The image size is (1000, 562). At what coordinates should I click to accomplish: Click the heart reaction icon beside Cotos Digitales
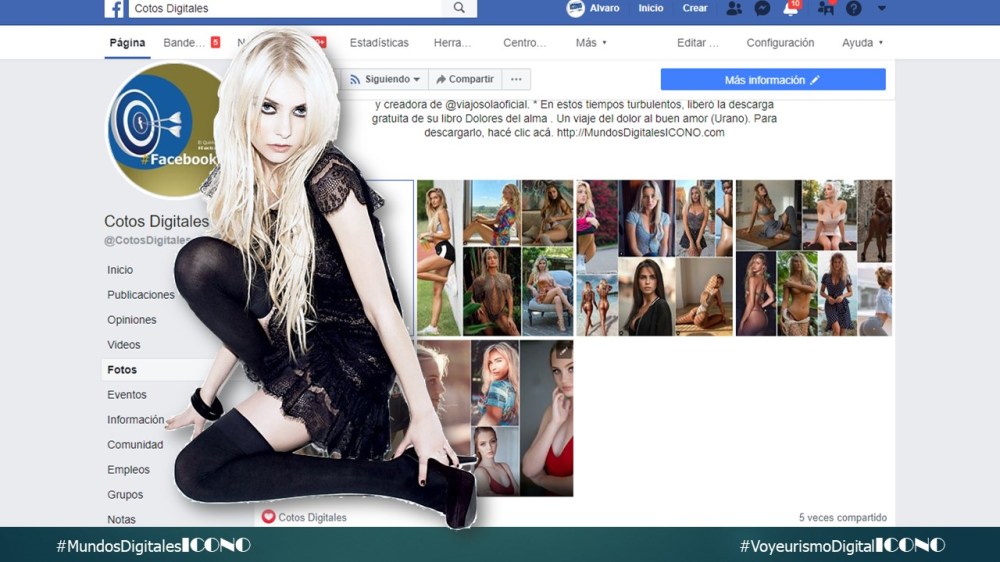[268, 517]
